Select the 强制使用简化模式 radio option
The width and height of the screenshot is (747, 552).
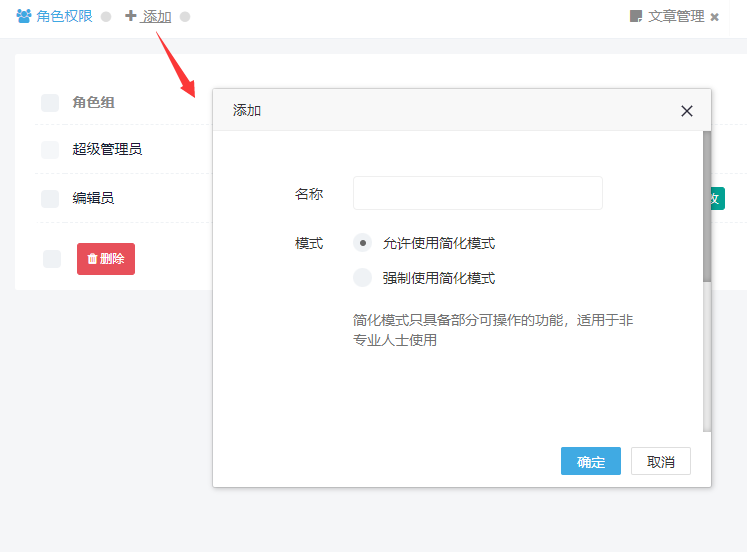click(363, 278)
